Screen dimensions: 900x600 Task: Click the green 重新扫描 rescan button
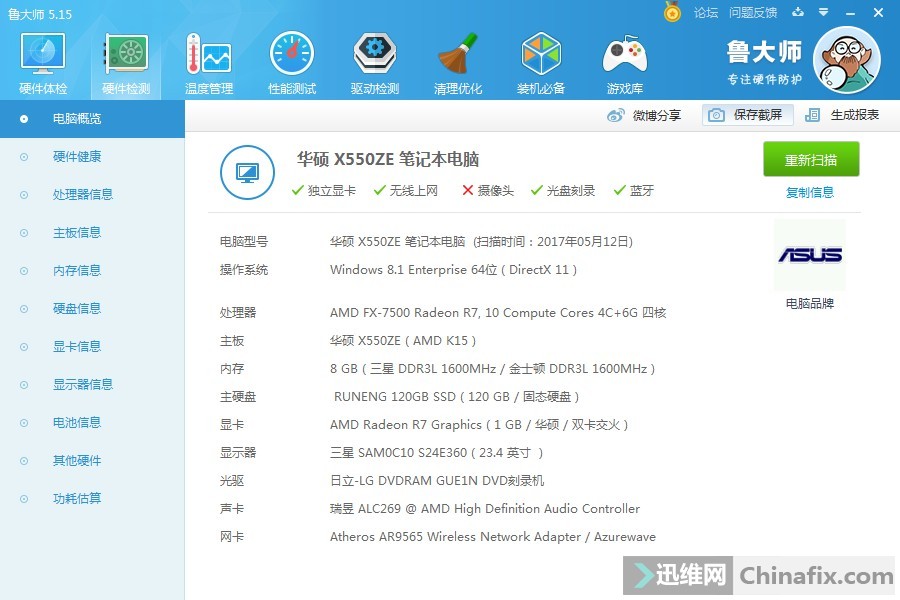tap(810, 159)
